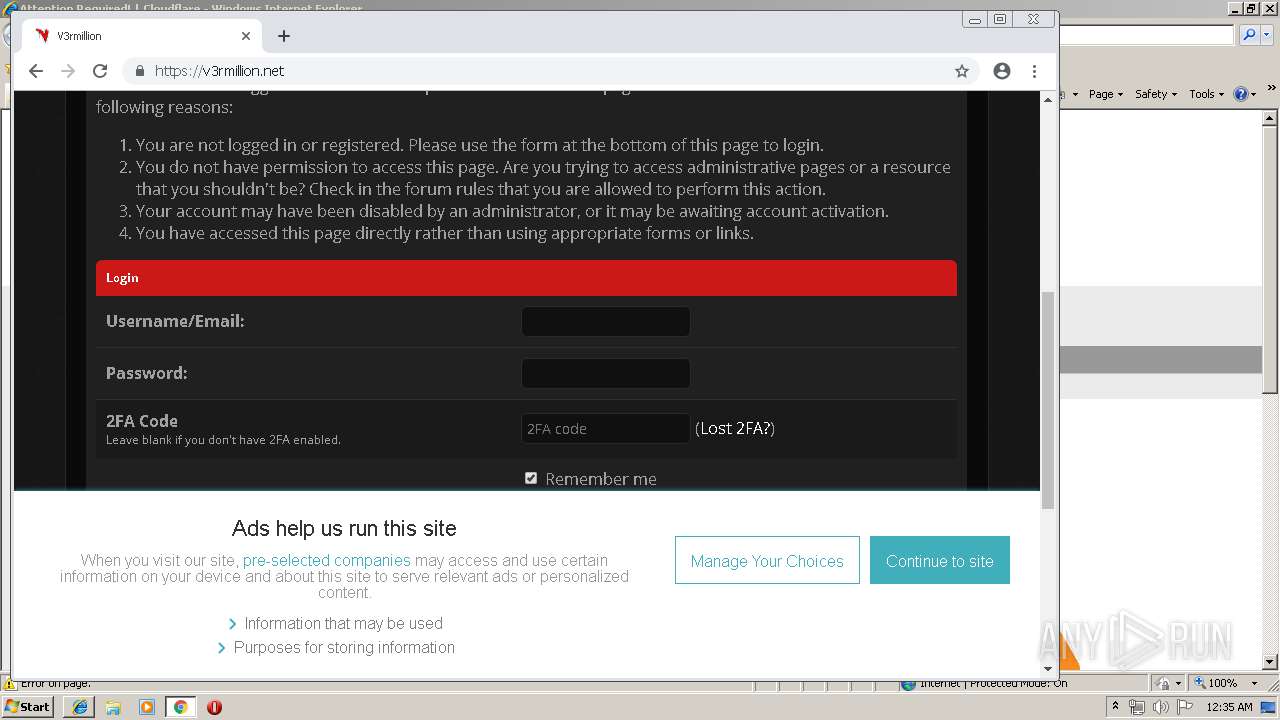Open the taskbar file explorer folder
The height and width of the screenshot is (720, 1280).
point(113,707)
